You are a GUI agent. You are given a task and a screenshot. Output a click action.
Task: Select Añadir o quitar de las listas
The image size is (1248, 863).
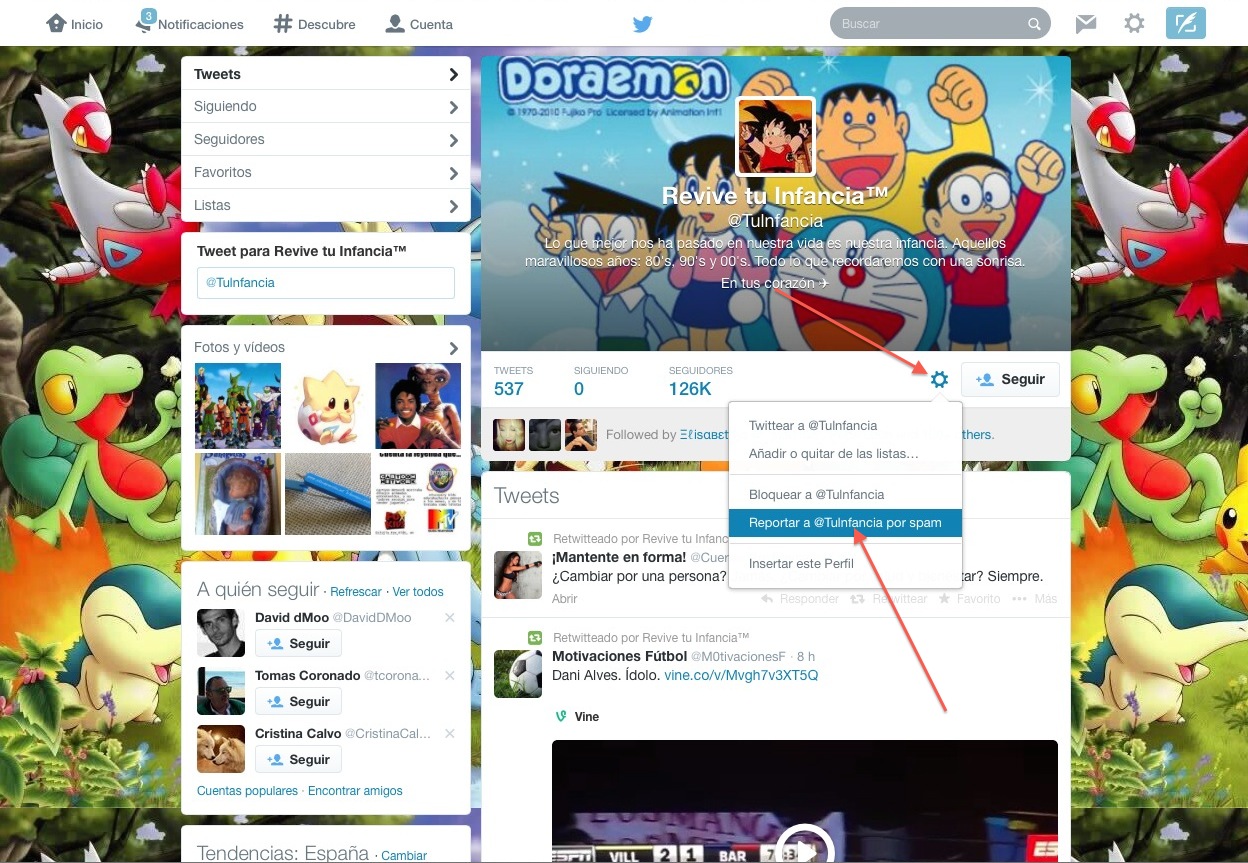pyautogui.click(x=845, y=454)
